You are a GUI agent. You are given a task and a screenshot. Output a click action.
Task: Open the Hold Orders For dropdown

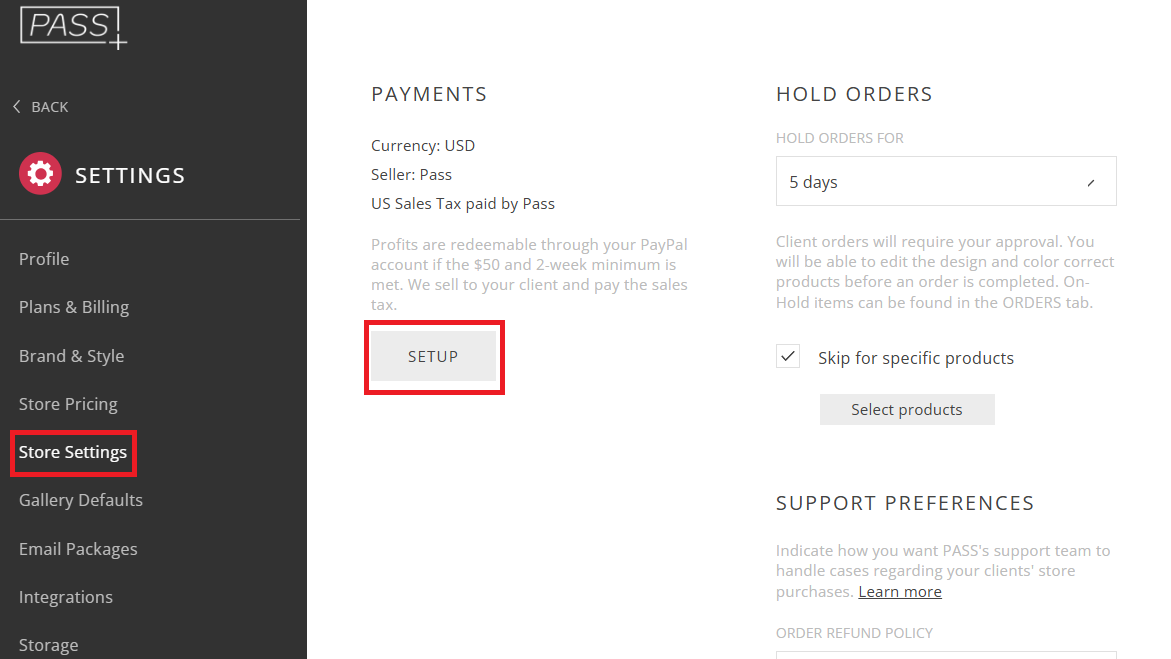coord(946,181)
